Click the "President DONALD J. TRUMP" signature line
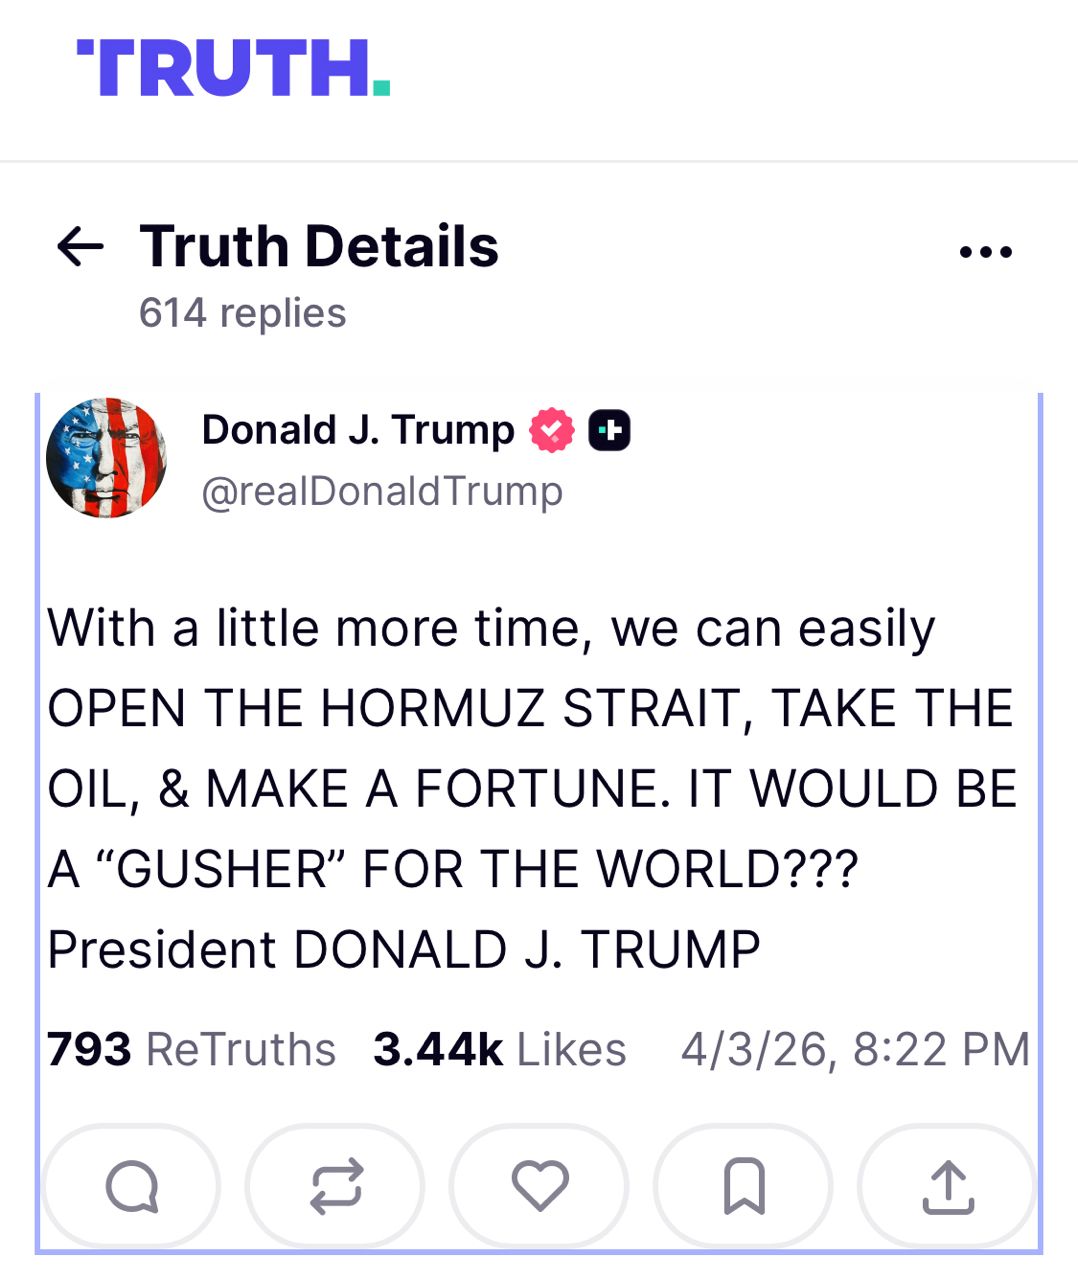The height and width of the screenshot is (1280, 1078). click(404, 949)
